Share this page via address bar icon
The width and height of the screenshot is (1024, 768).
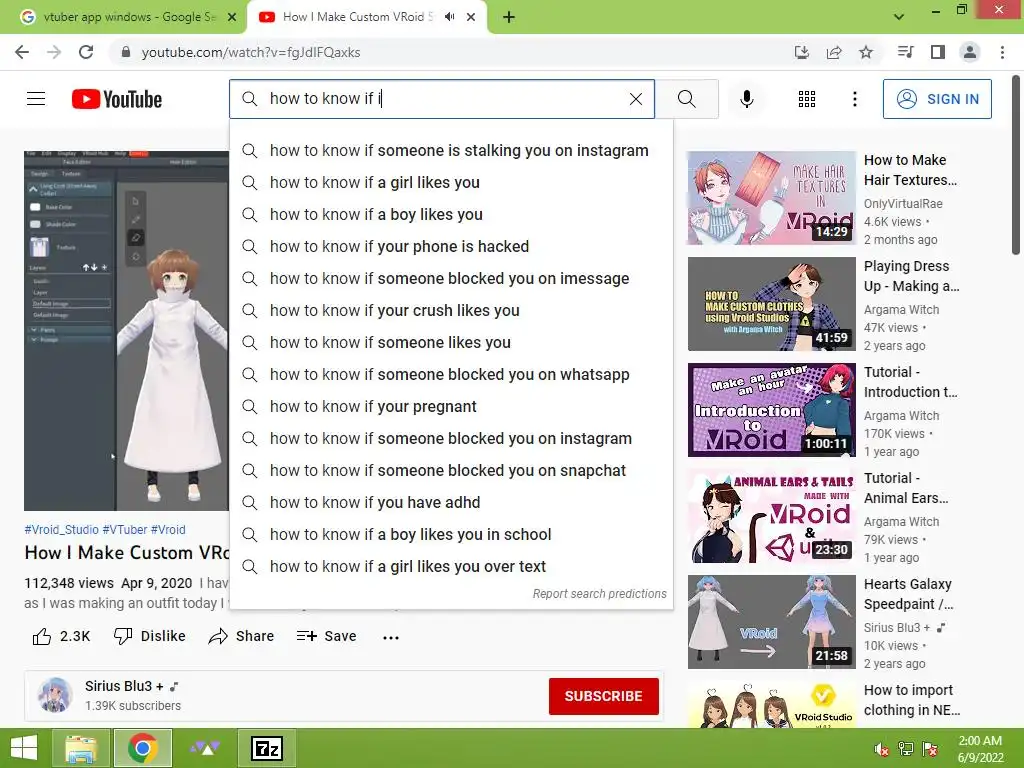(x=834, y=52)
